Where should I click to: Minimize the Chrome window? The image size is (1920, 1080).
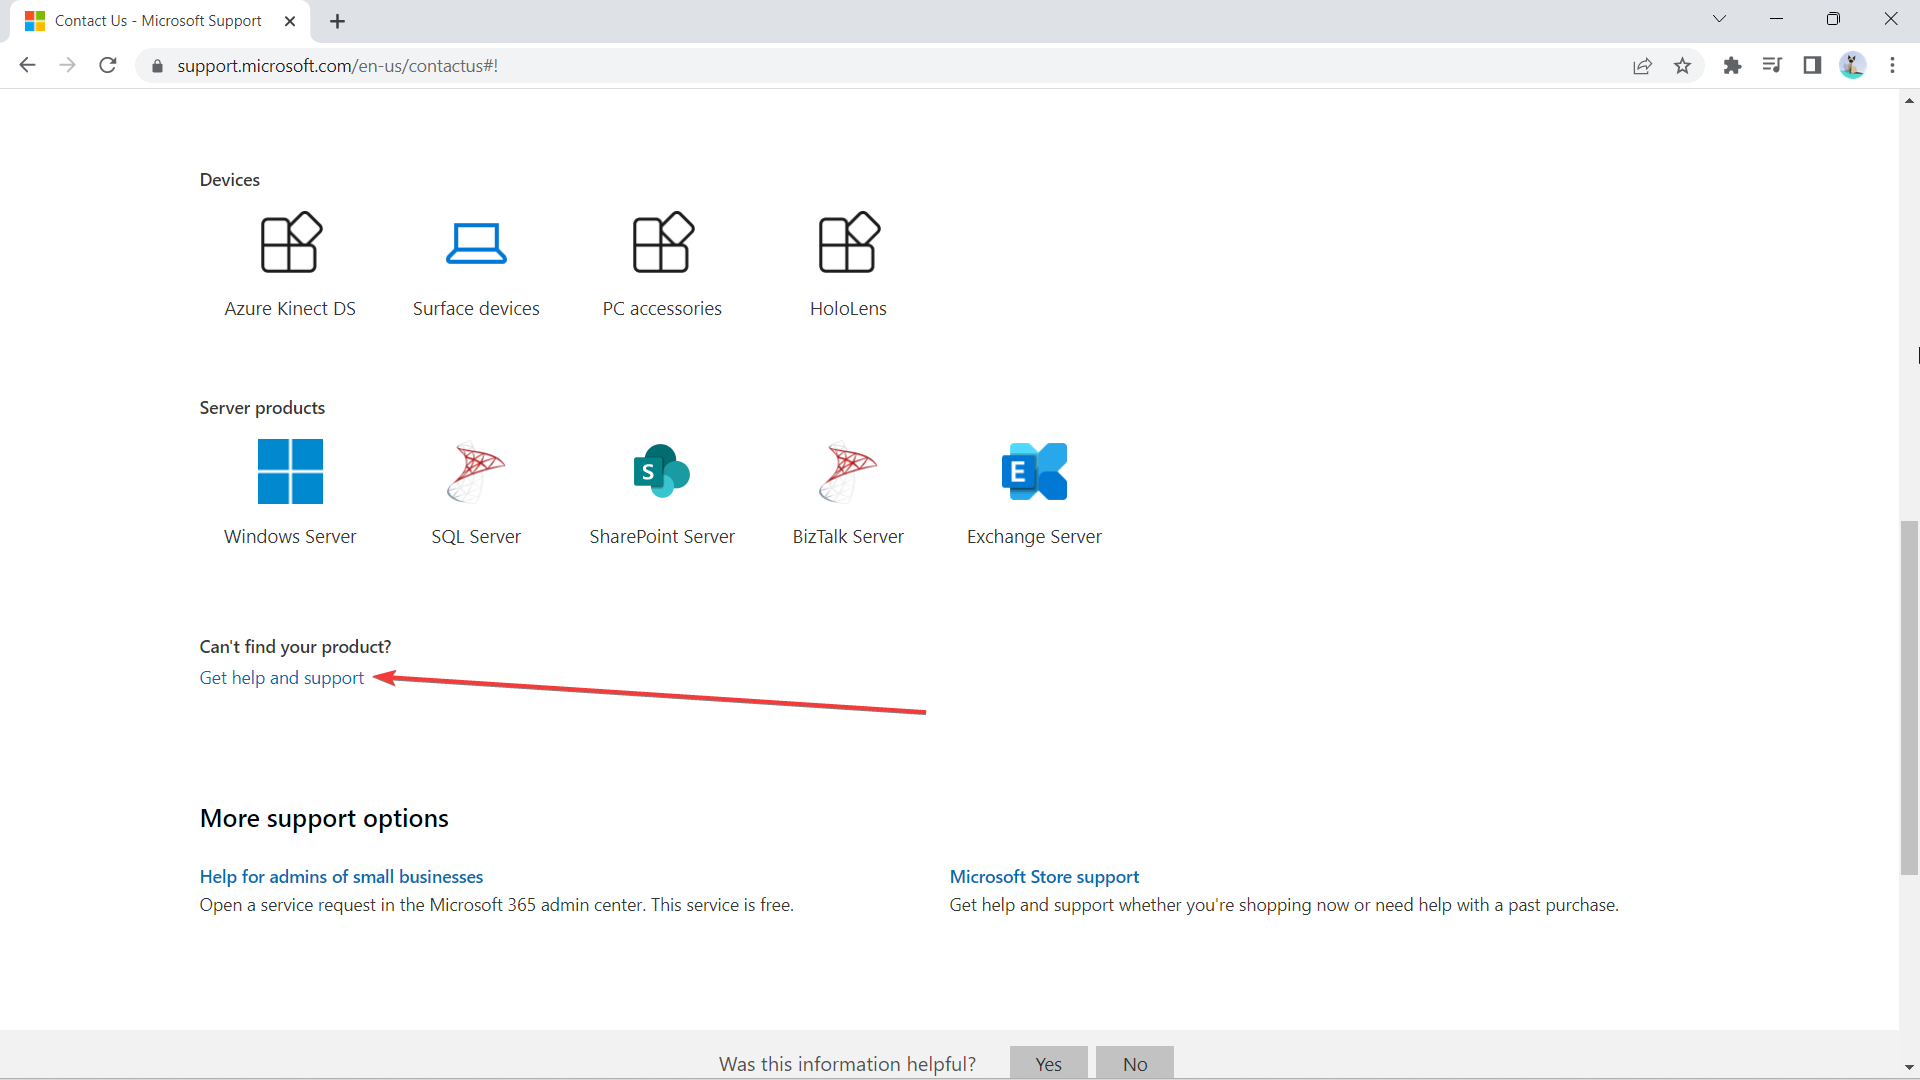[1776, 19]
